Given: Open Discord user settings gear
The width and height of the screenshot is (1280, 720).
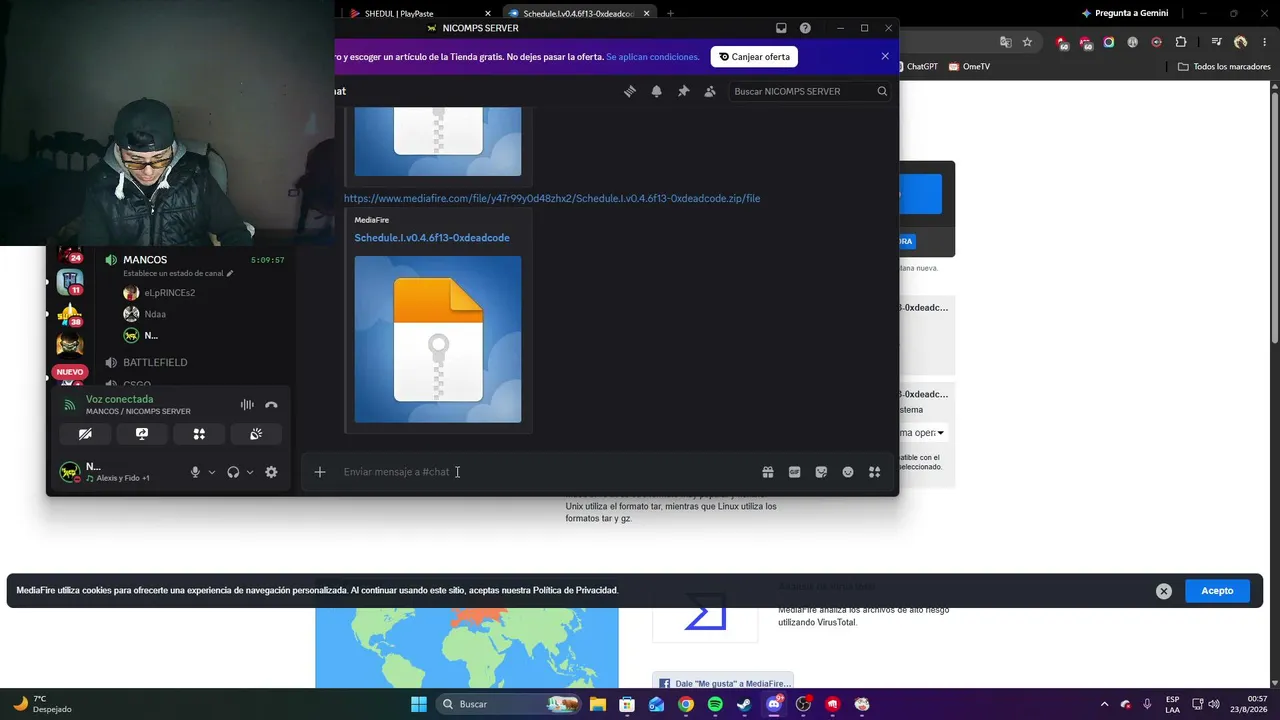Looking at the screenshot, I should pyautogui.click(x=271, y=472).
